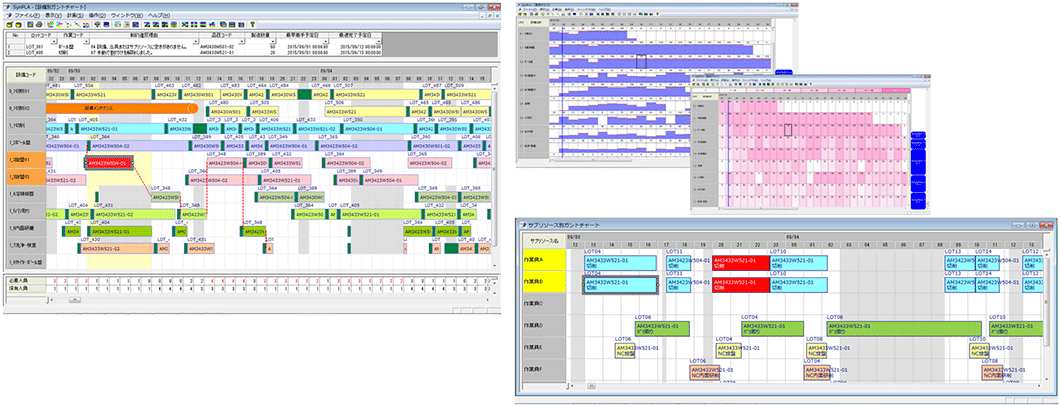Select the red AM3423W504-01 Gantt bar
The image size is (1060, 406).
coord(108,162)
